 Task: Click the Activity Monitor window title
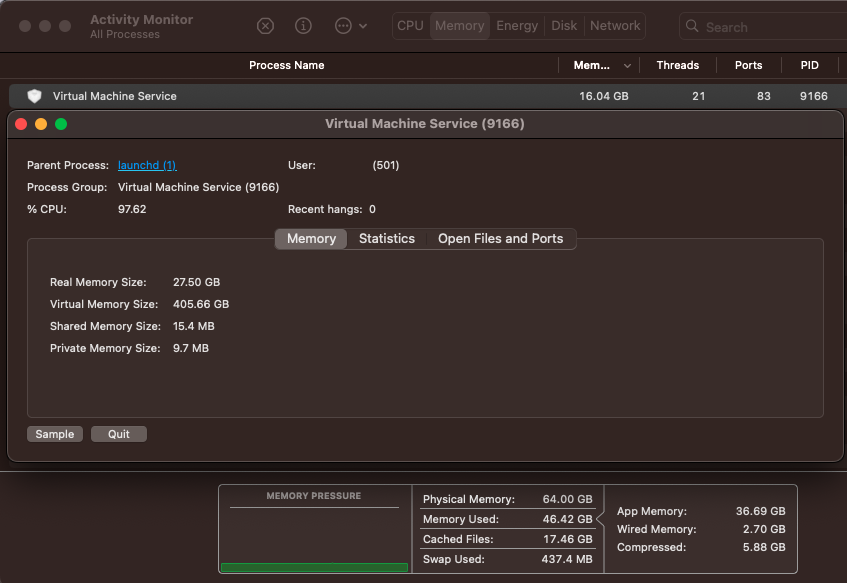coord(142,19)
